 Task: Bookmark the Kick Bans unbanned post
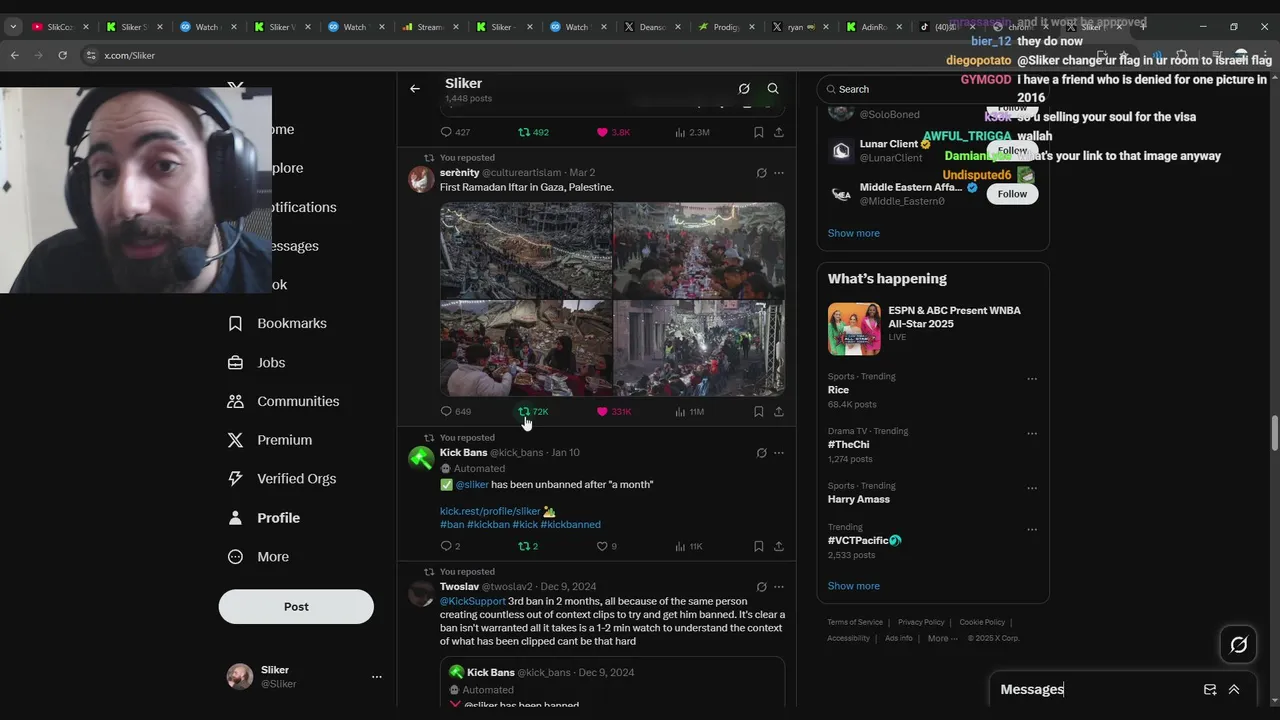coord(759,546)
